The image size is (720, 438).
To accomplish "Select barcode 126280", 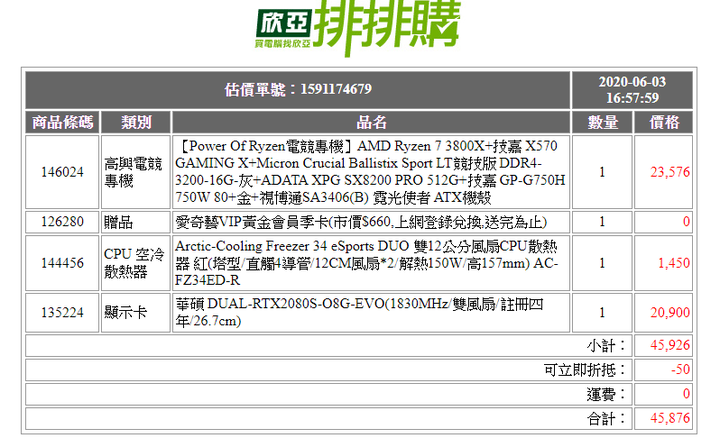I will tap(62, 222).
